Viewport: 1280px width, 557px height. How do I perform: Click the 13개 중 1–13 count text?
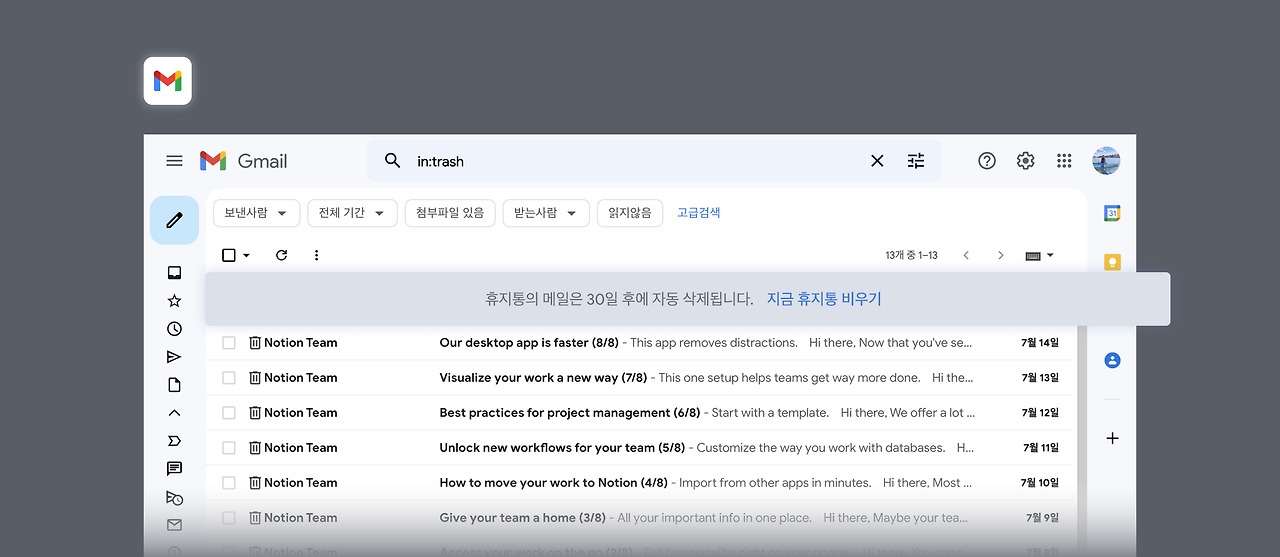point(911,255)
